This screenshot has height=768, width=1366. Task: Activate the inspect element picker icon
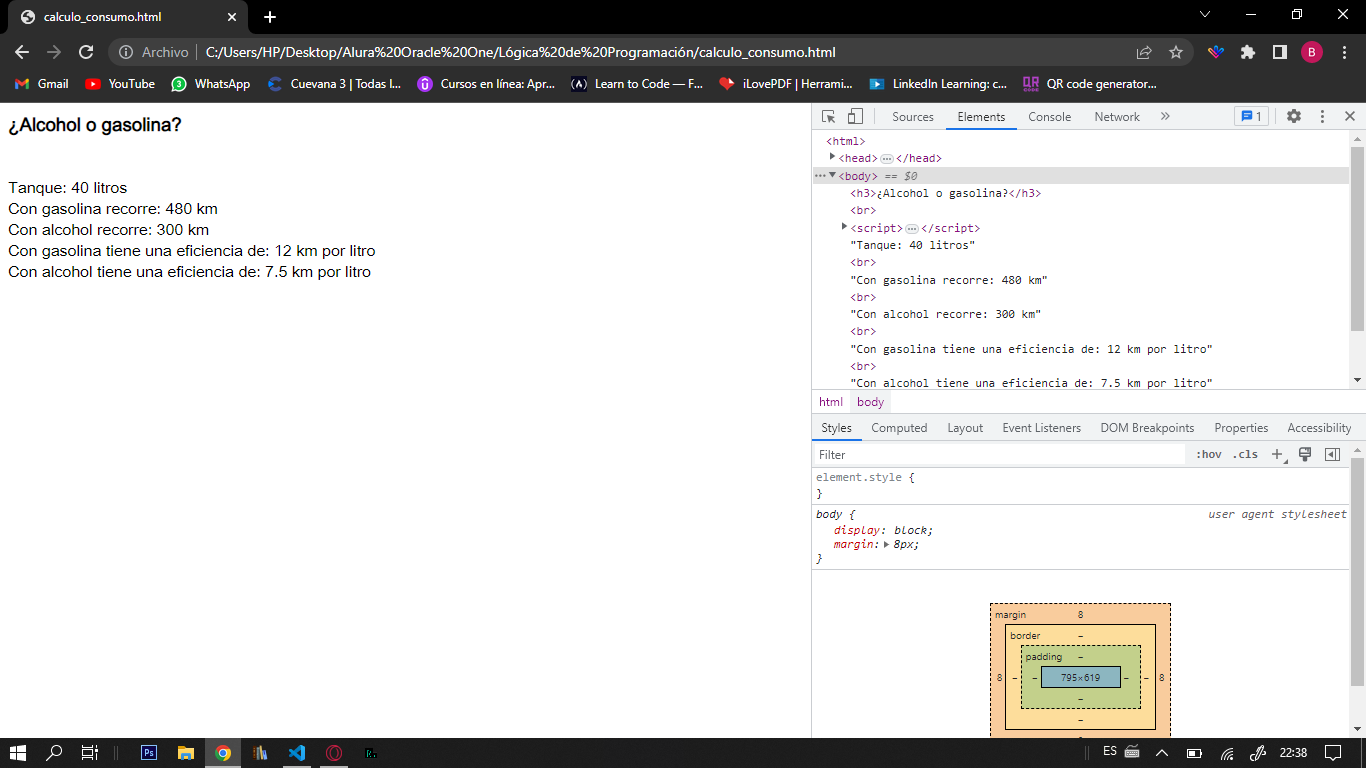(x=829, y=117)
